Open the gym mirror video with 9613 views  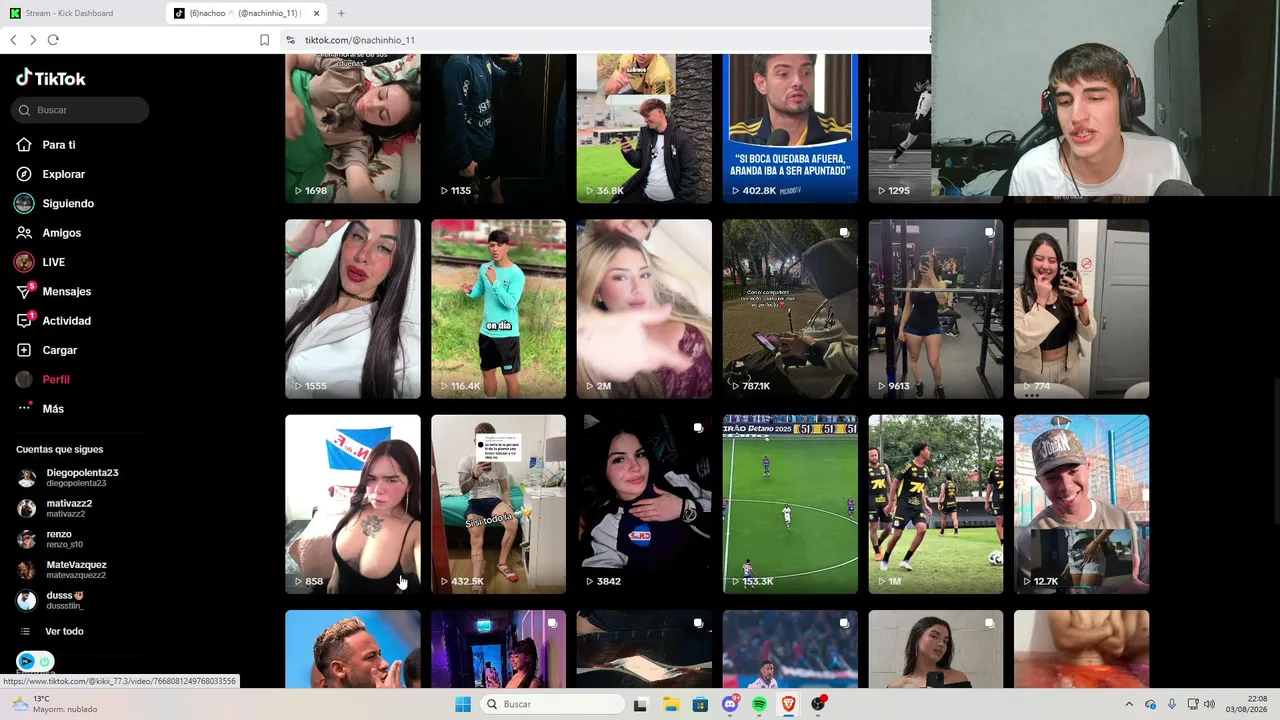point(936,309)
